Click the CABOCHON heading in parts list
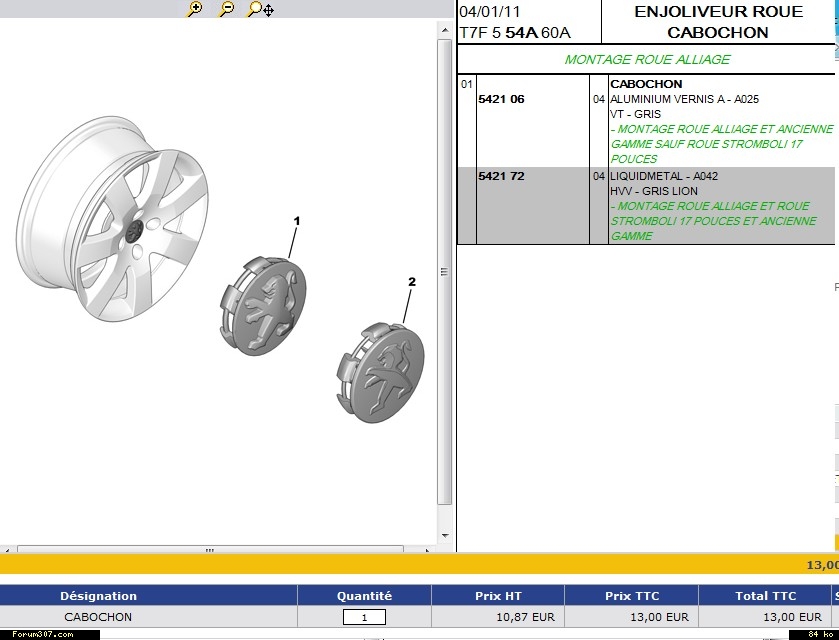839x640 pixels. tap(646, 84)
